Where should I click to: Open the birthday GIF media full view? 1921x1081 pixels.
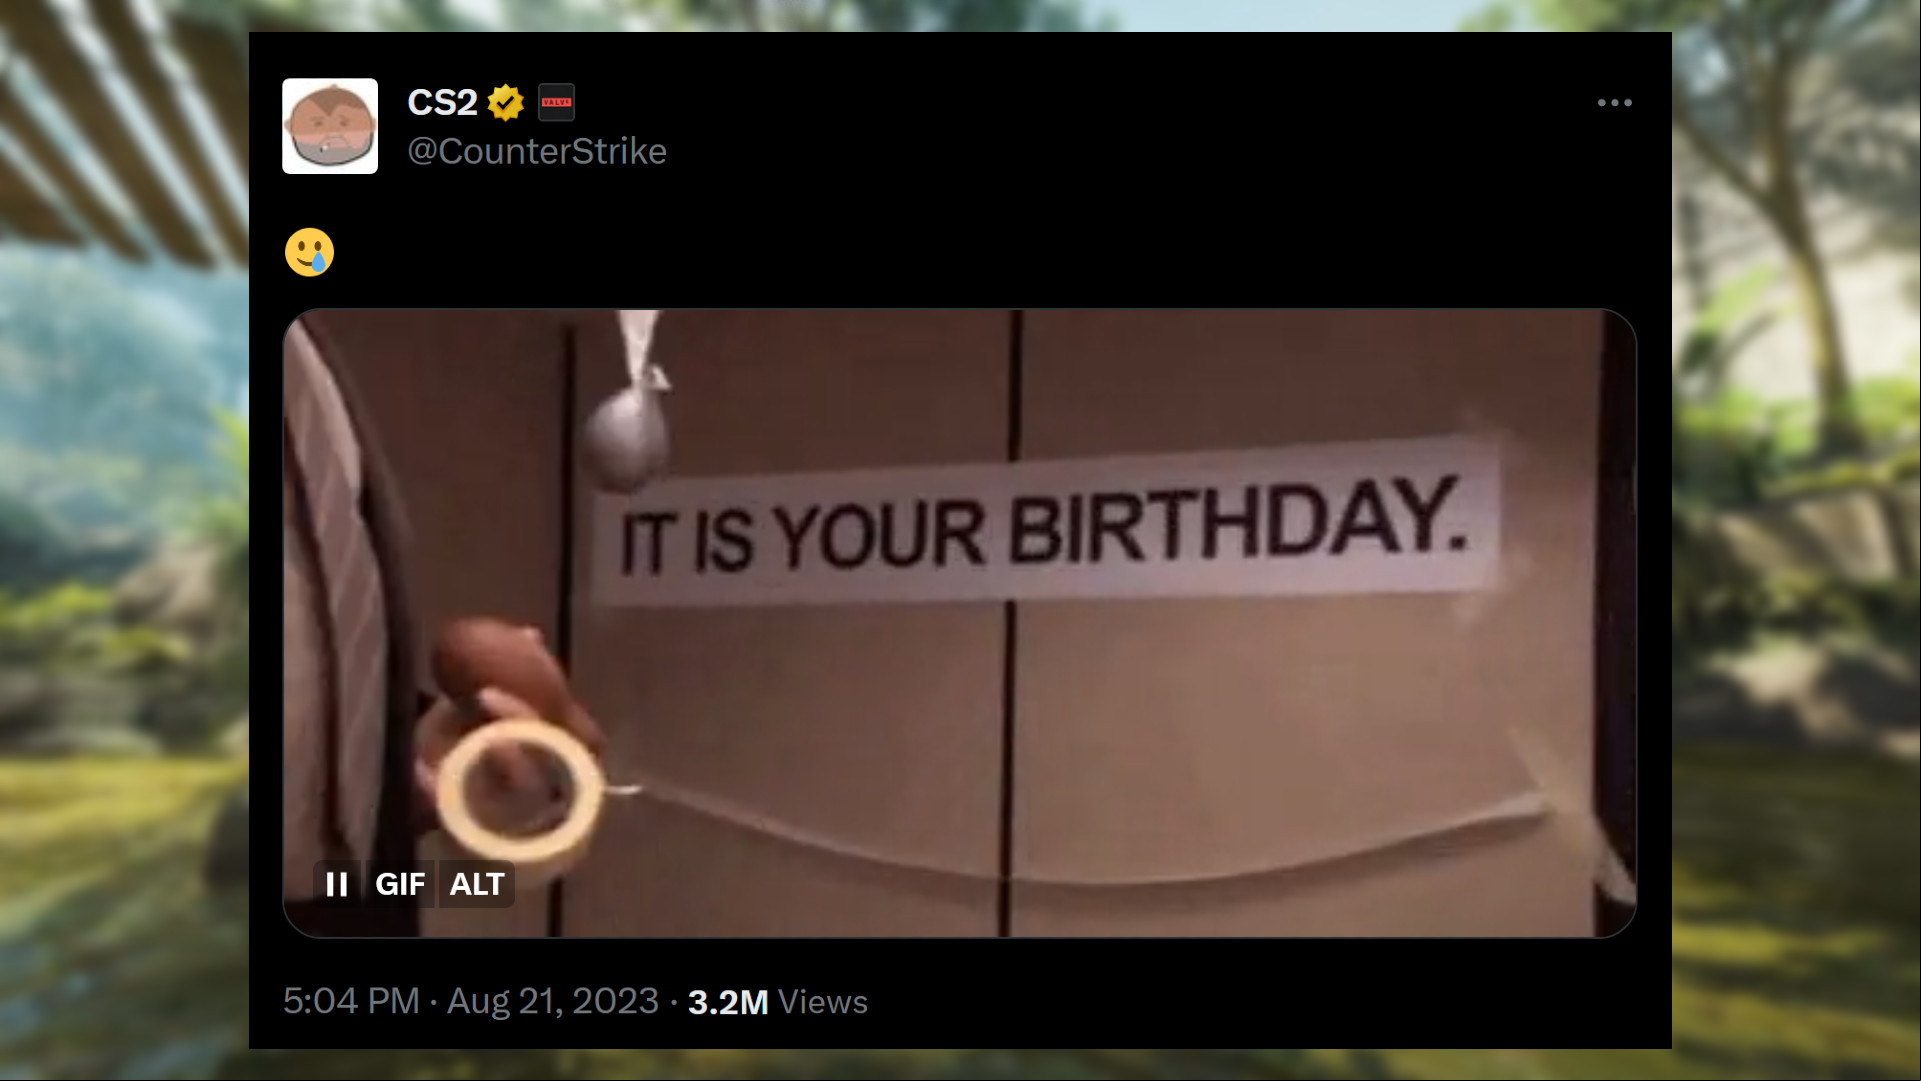[x=960, y=623]
